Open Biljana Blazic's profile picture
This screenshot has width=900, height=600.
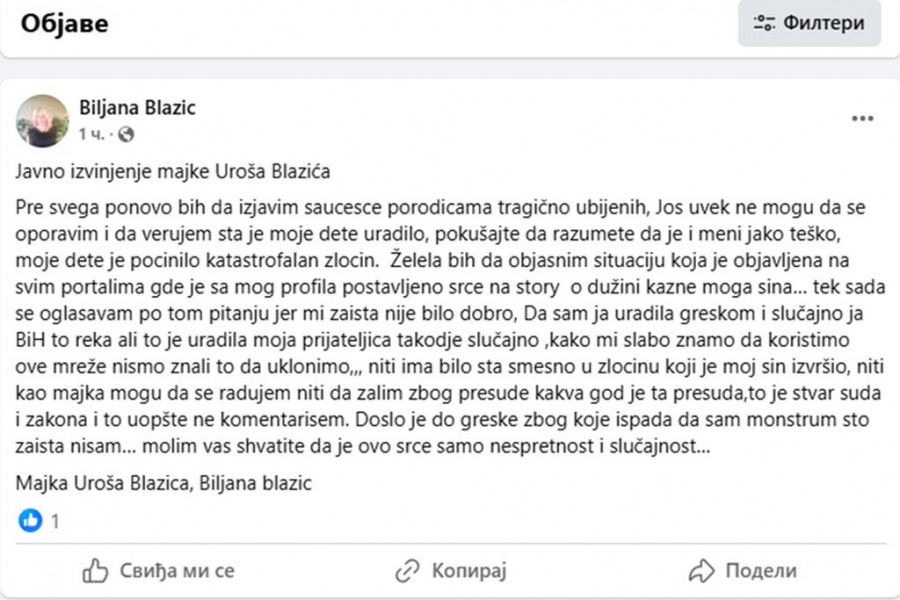pos(42,121)
